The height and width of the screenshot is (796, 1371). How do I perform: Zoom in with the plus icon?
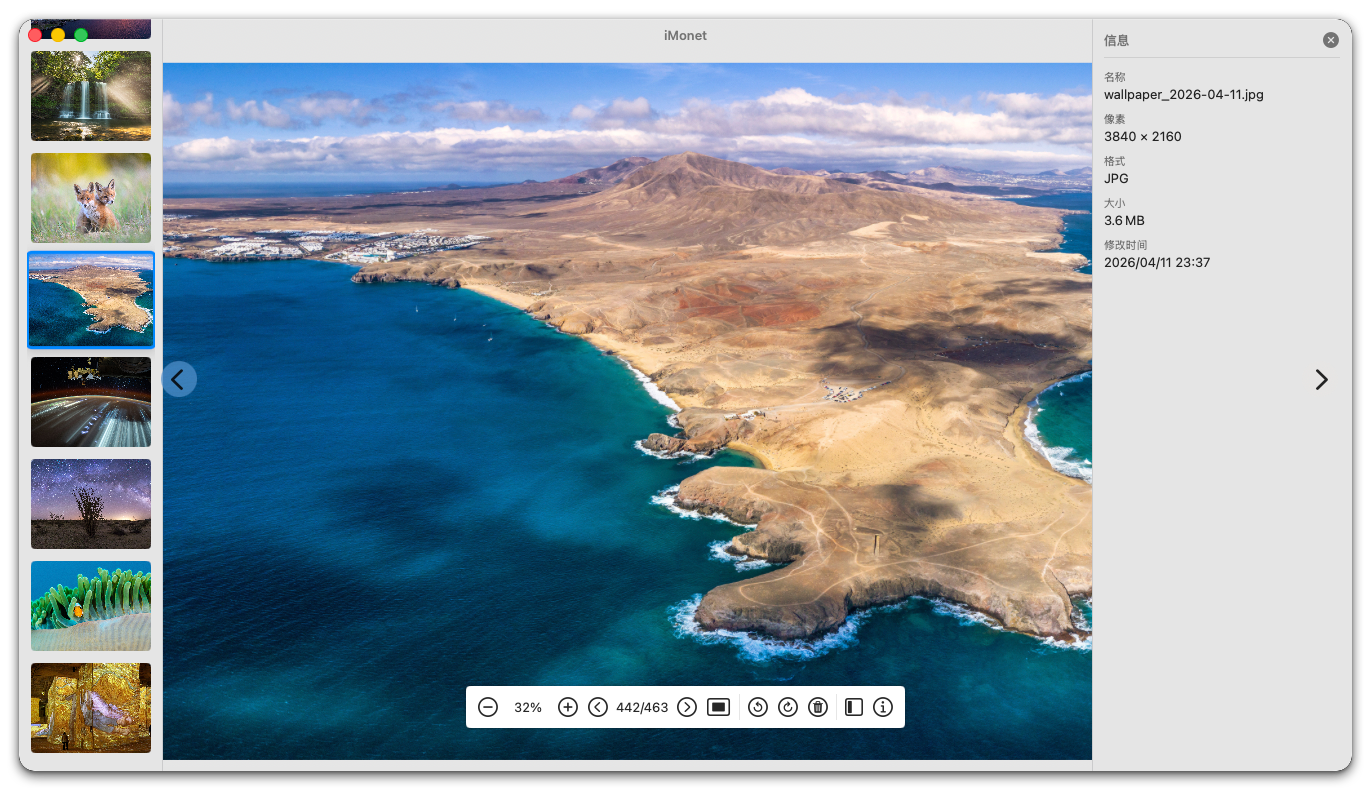pyautogui.click(x=568, y=707)
